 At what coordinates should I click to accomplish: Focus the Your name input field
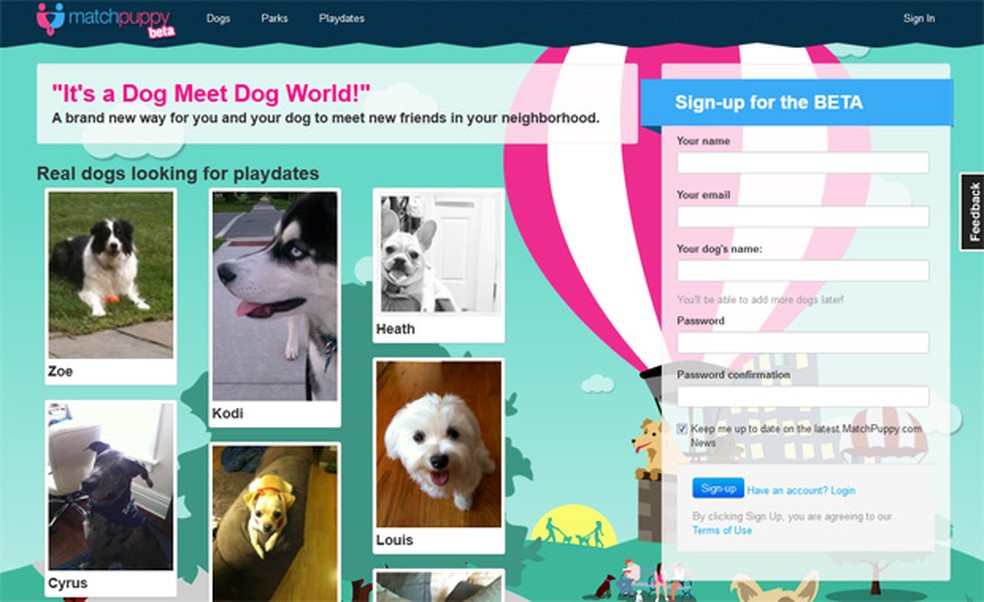pos(803,163)
